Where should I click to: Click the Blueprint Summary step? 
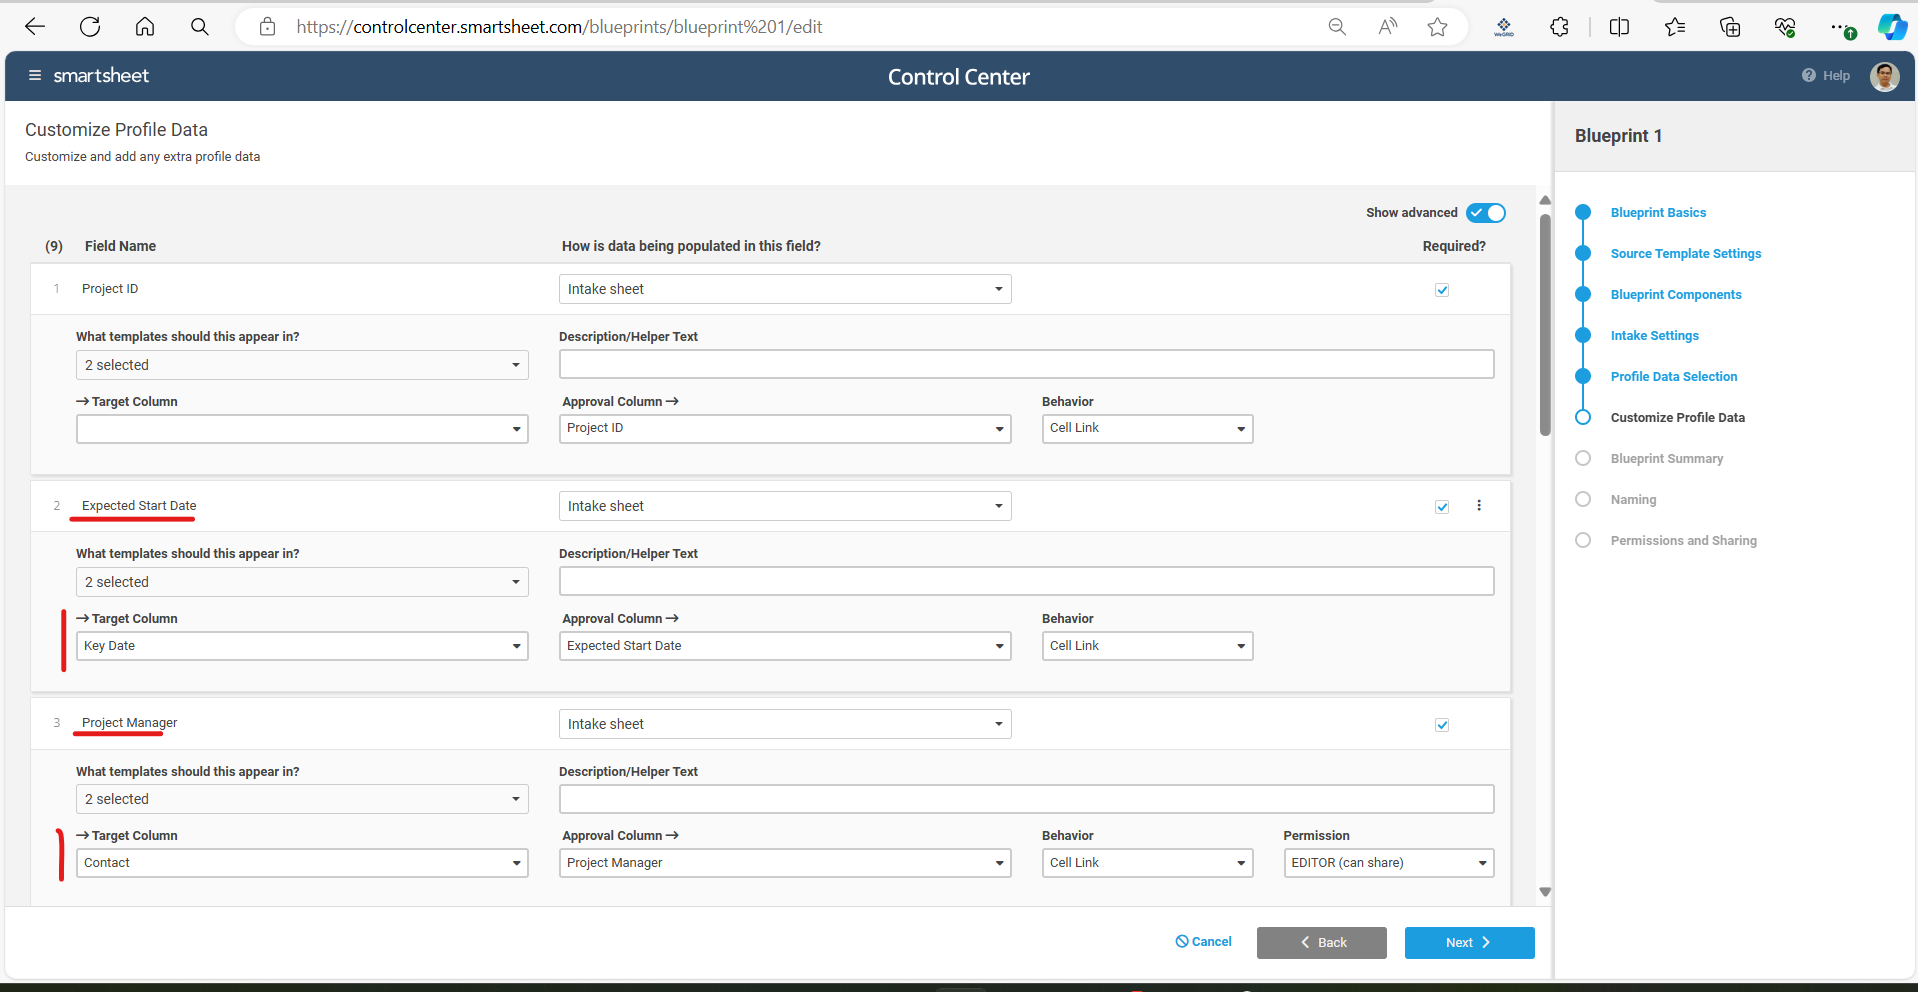(1666, 459)
